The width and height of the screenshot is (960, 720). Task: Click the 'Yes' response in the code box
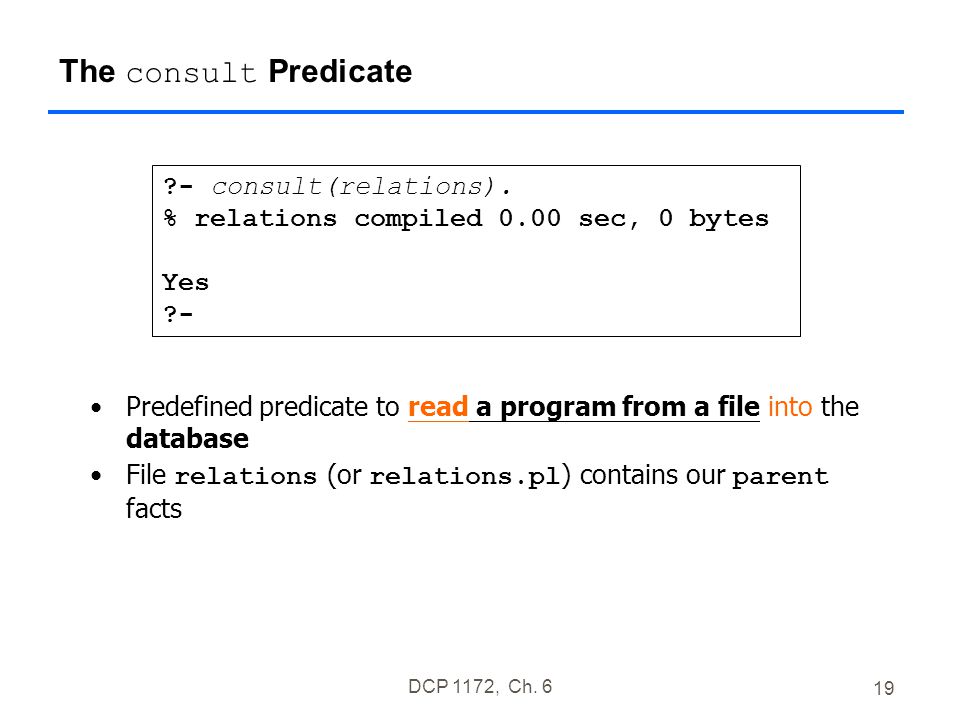click(186, 282)
